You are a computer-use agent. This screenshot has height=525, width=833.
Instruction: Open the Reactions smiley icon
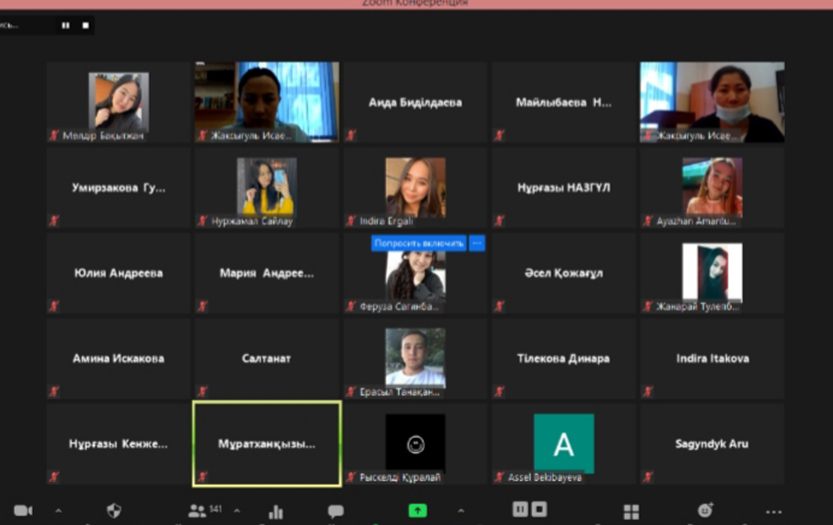point(705,510)
